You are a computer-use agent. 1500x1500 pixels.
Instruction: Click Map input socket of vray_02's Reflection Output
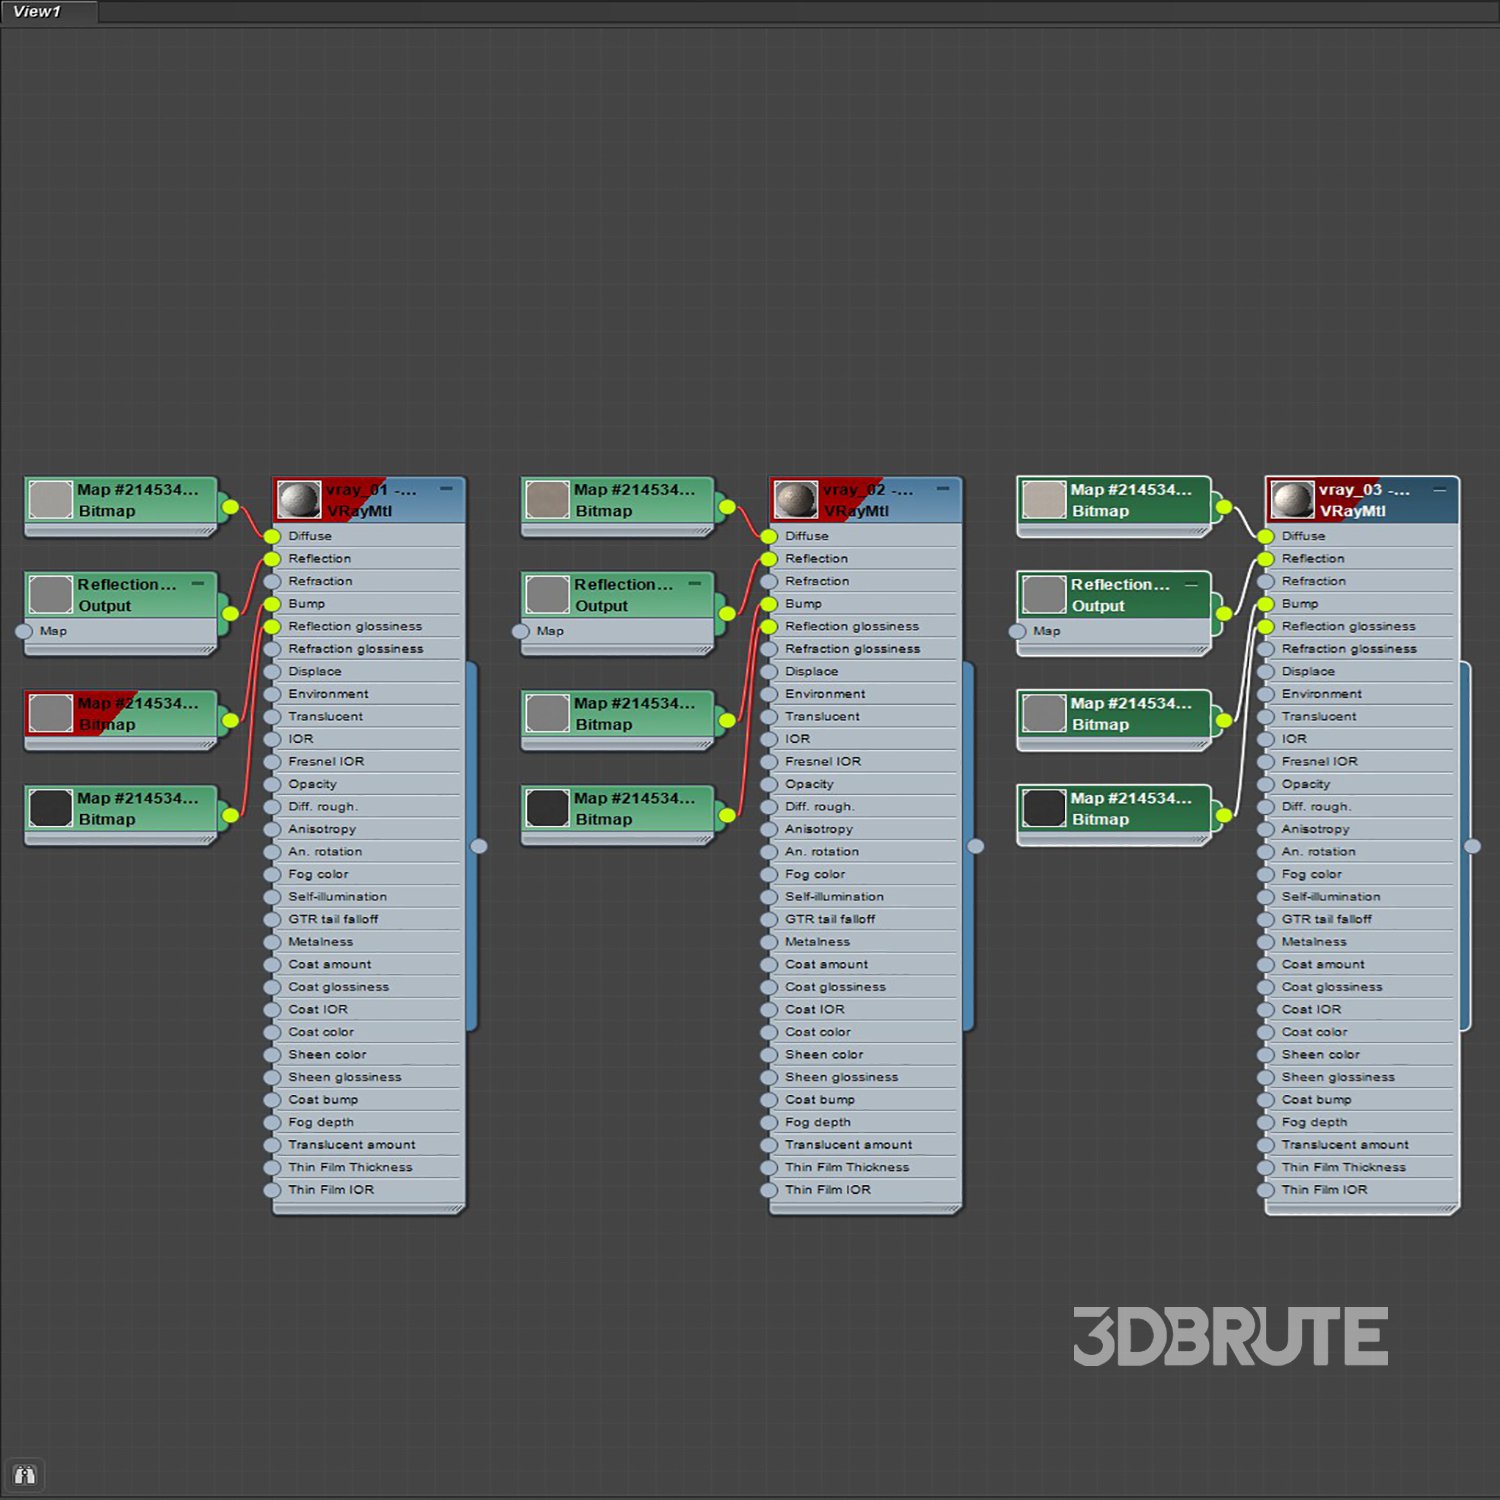[520, 631]
